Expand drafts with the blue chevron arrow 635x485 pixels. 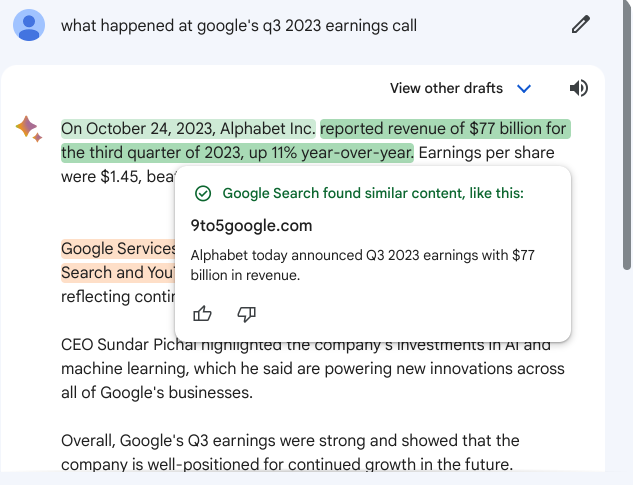click(x=524, y=89)
